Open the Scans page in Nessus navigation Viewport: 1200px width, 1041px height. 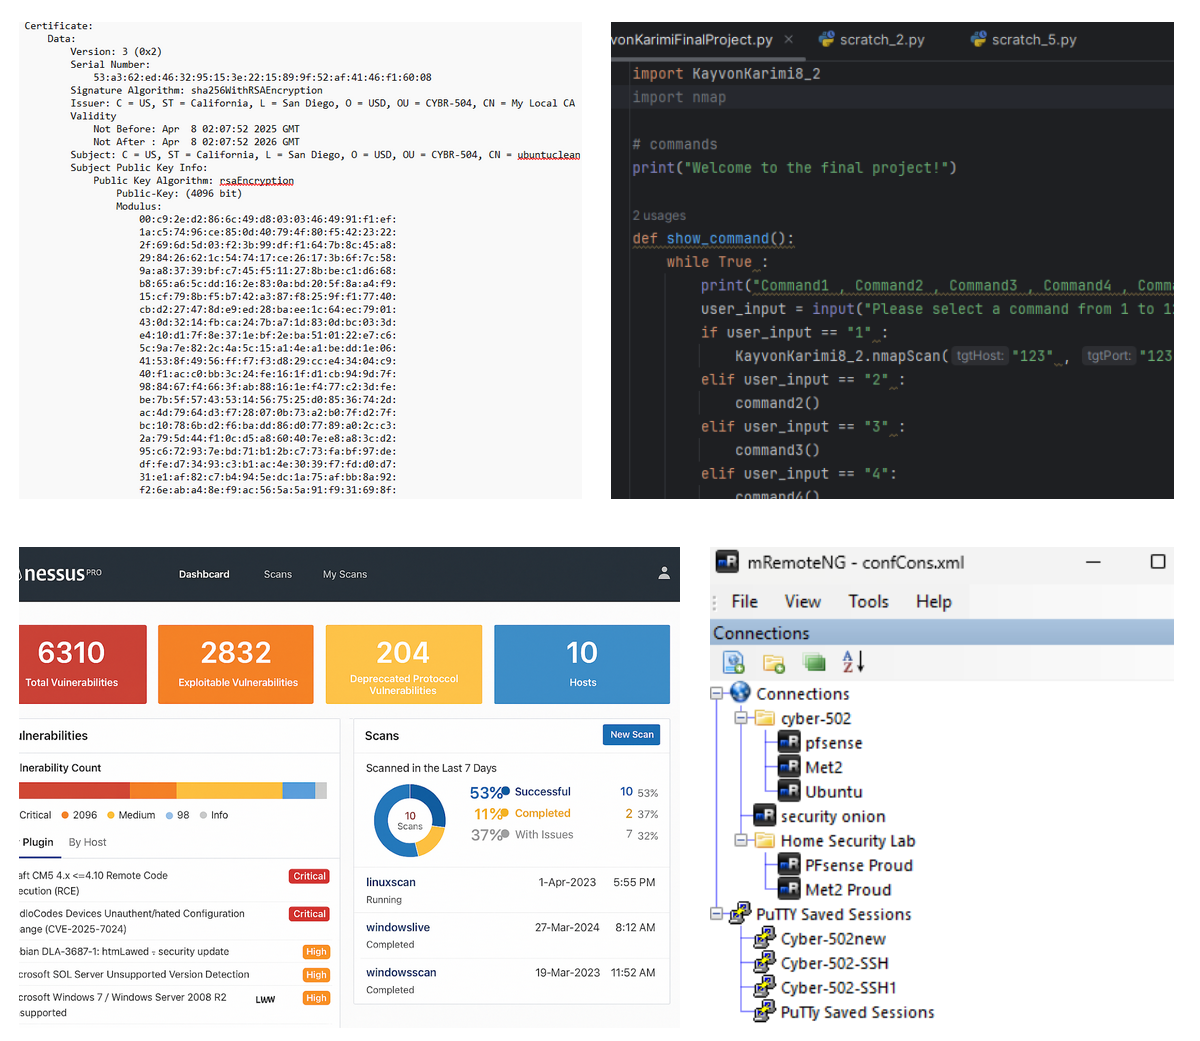click(x=278, y=574)
